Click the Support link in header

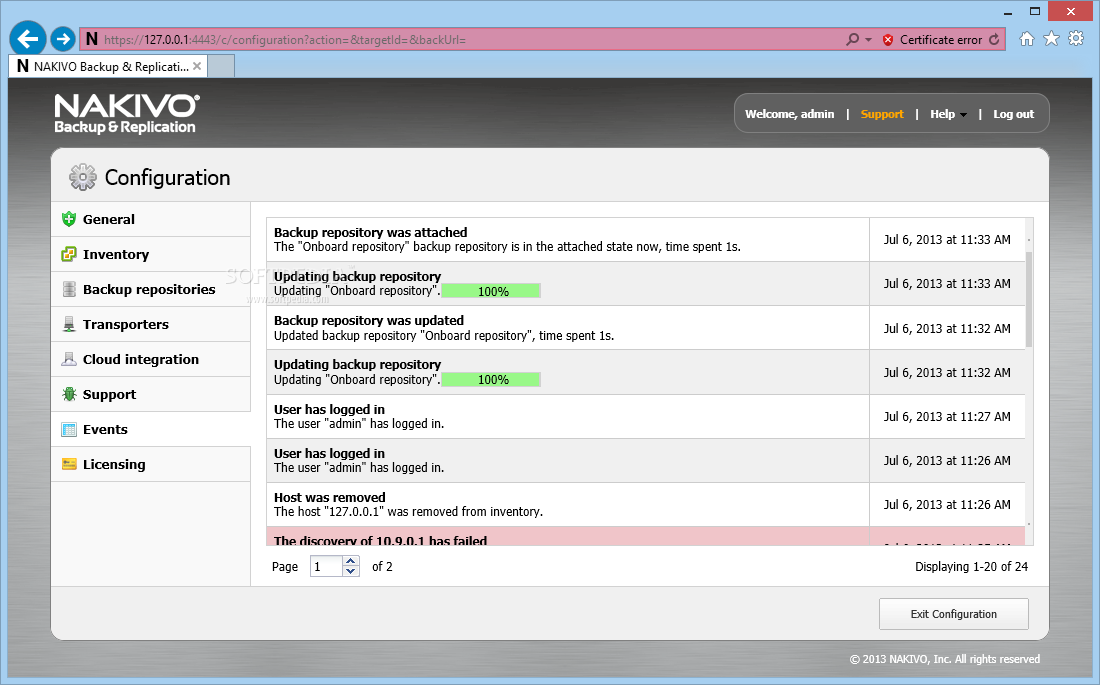[x=882, y=114]
